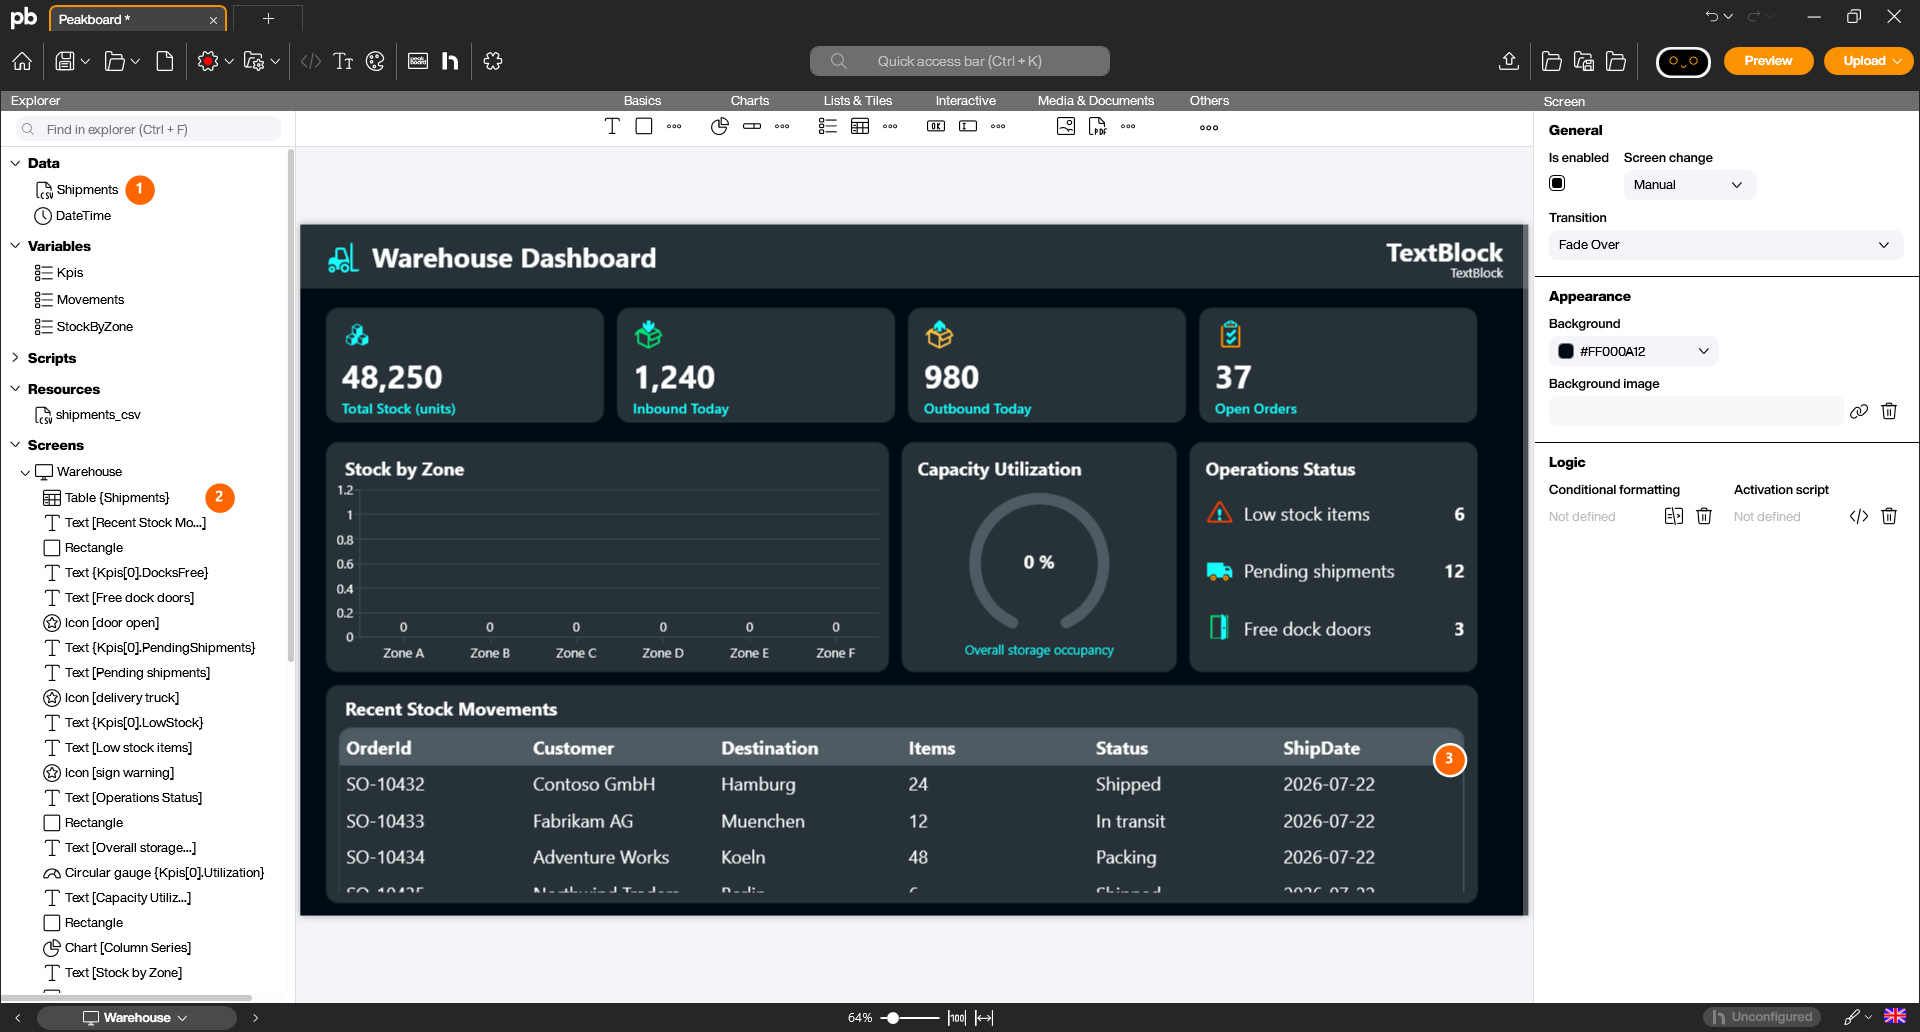Click the Unconfigured status button

point(1762,1017)
